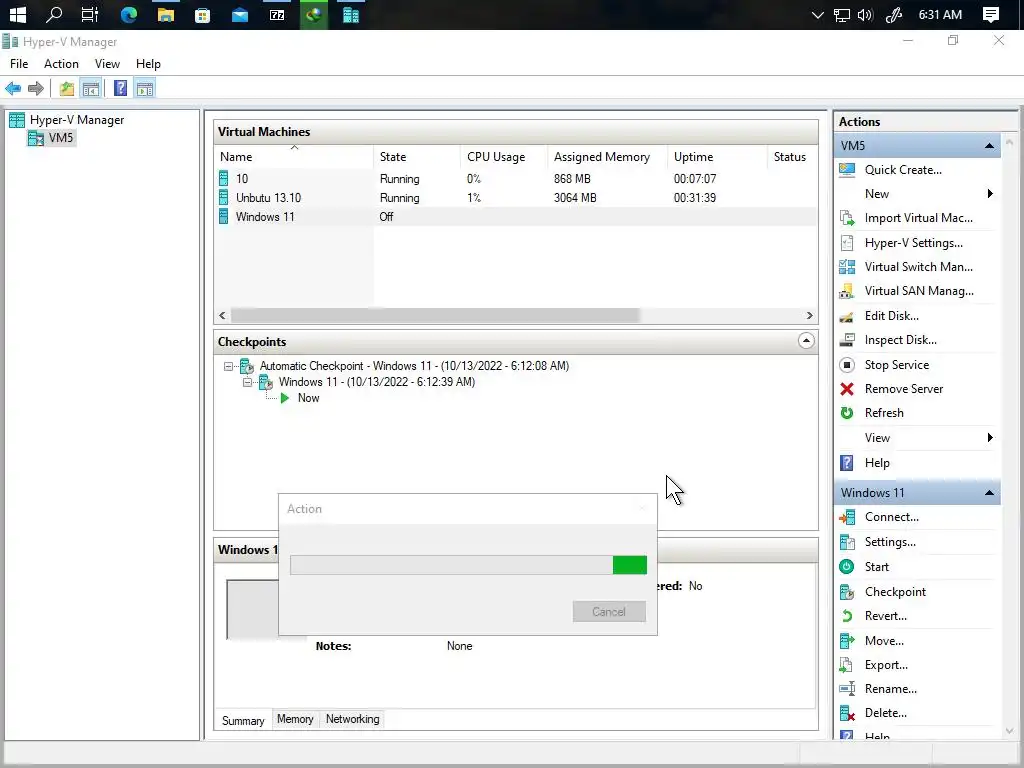This screenshot has height=768, width=1024.
Task: Click the Virtual Switch Manager icon
Action: point(847,266)
